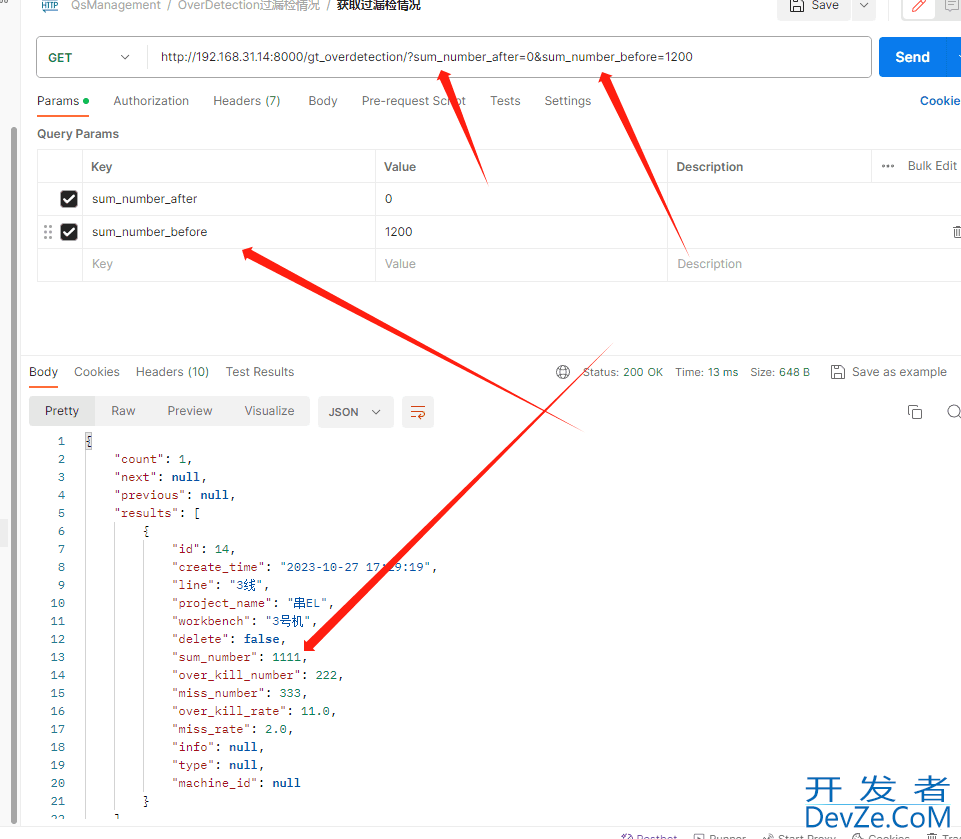Screen dimensions: 961x839
Task: Click the "Size: 648 B" text
Action: click(x=780, y=372)
